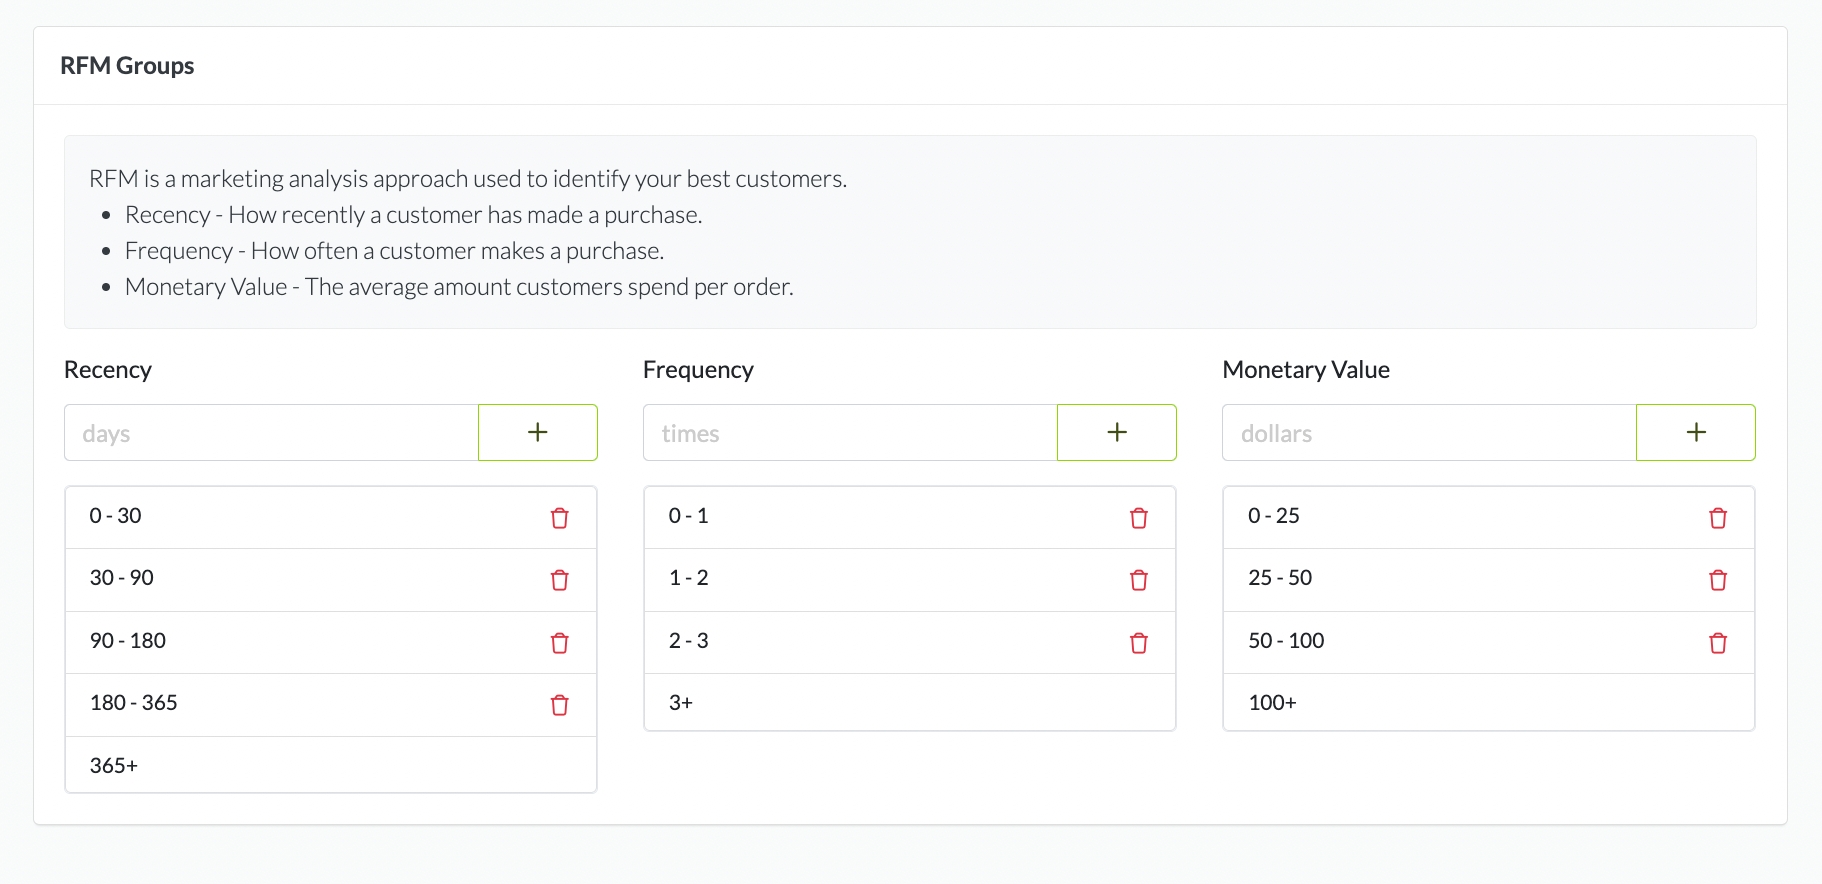Remove the 30 - 90 recency range

(559, 580)
